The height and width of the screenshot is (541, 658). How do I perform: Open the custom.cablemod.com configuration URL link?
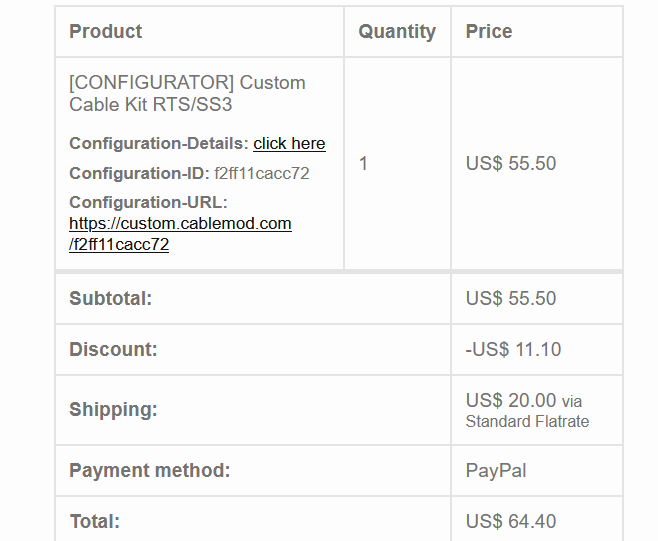[x=180, y=224]
